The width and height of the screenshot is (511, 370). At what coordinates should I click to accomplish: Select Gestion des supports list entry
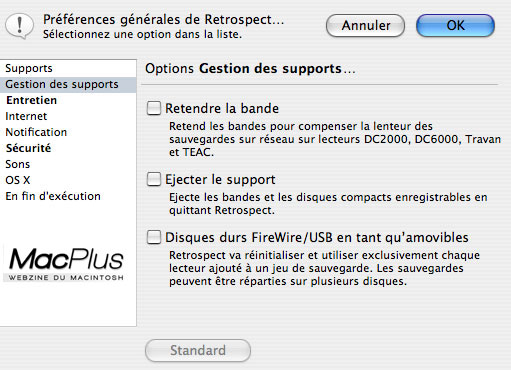pyautogui.click(x=68, y=84)
